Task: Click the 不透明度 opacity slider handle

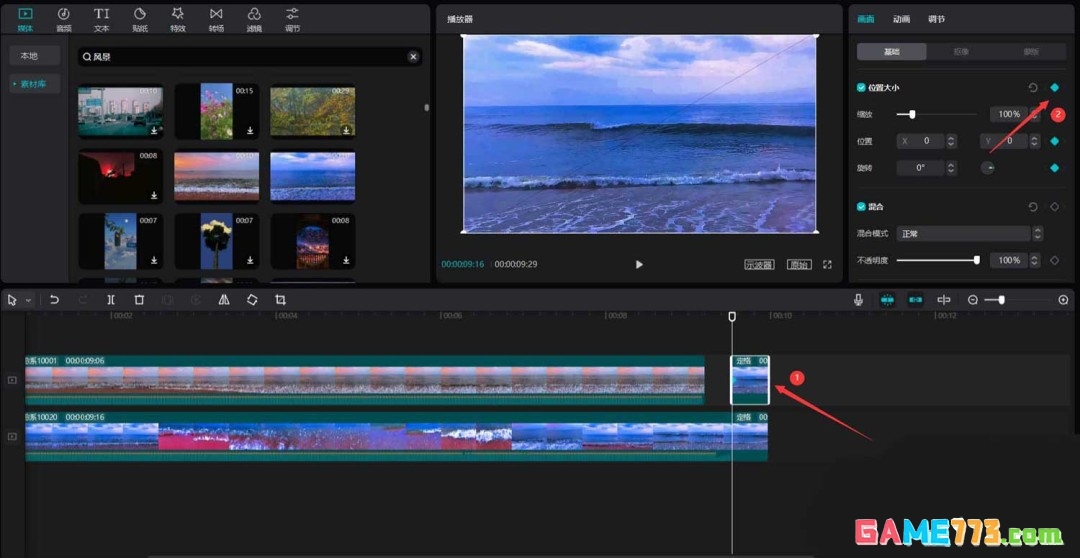Action: click(x=976, y=260)
